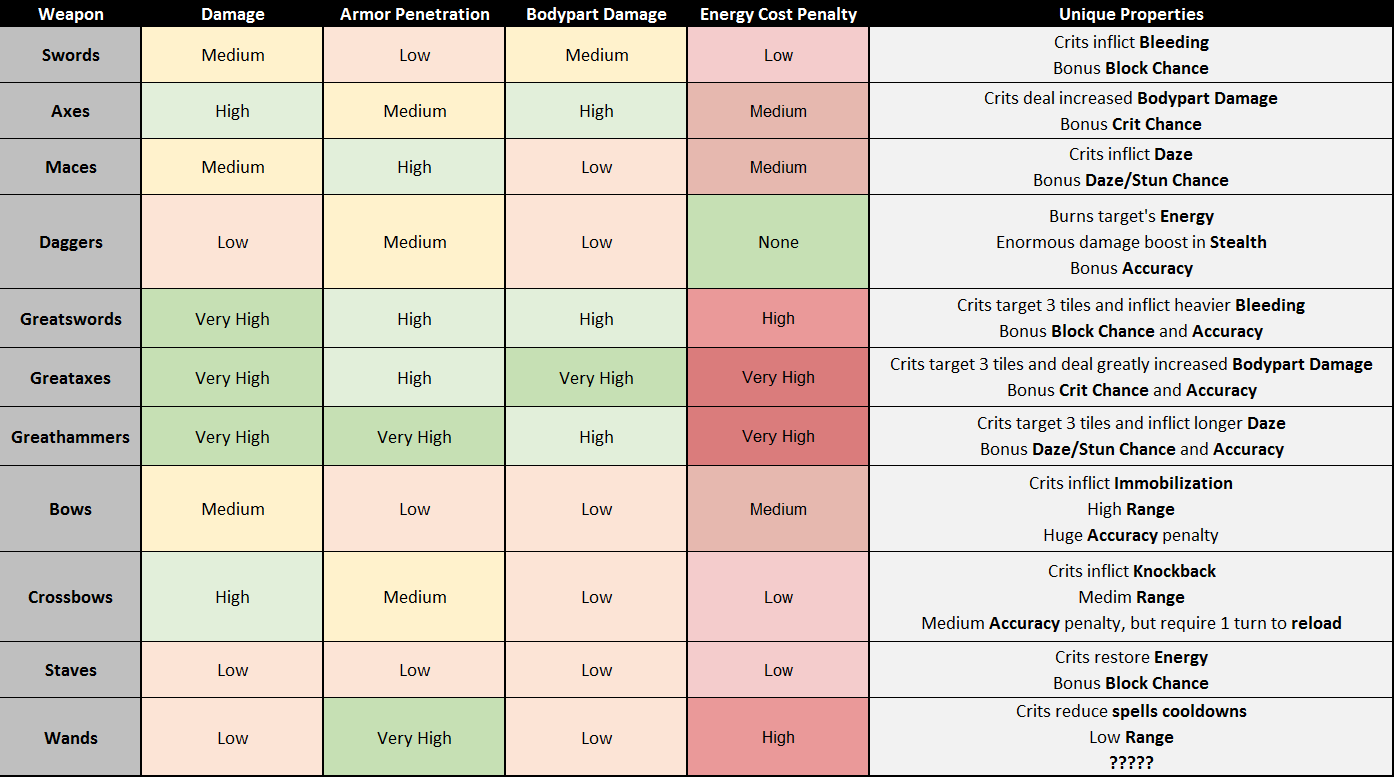Select Maces' High Armor Penetration cell
The image size is (1394, 777).
click(414, 167)
